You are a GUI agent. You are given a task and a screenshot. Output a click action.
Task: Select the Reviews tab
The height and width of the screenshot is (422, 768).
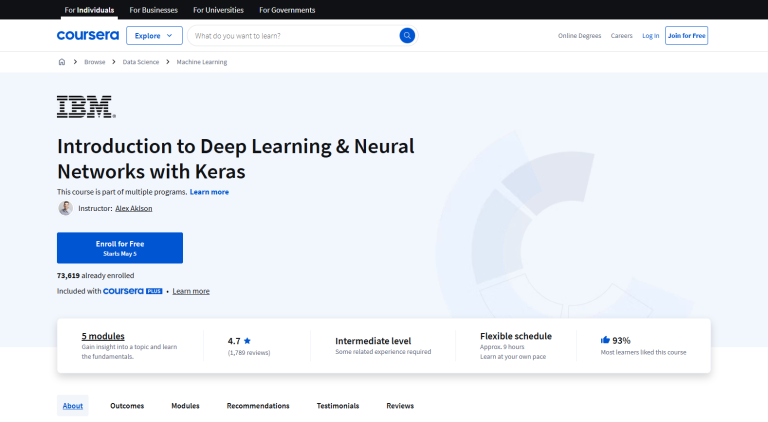400,405
